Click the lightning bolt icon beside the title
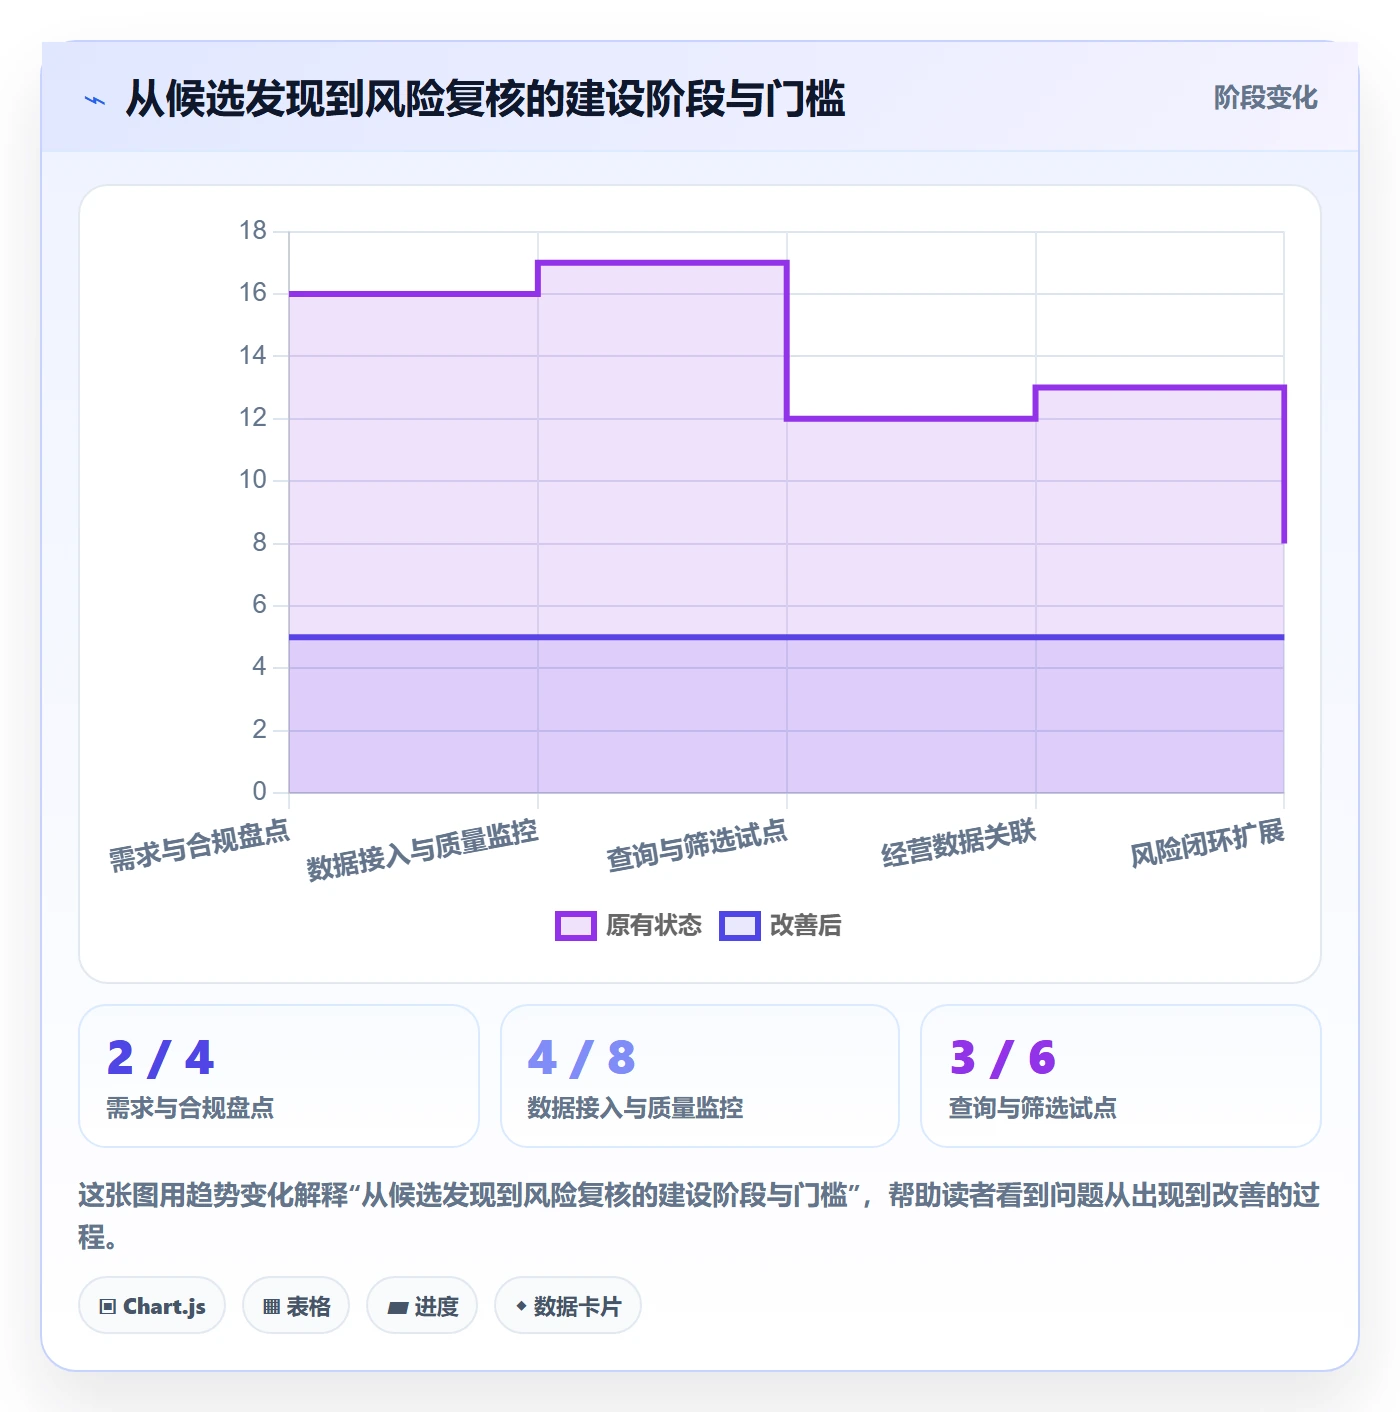The image size is (1400, 1412). click(94, 100)
